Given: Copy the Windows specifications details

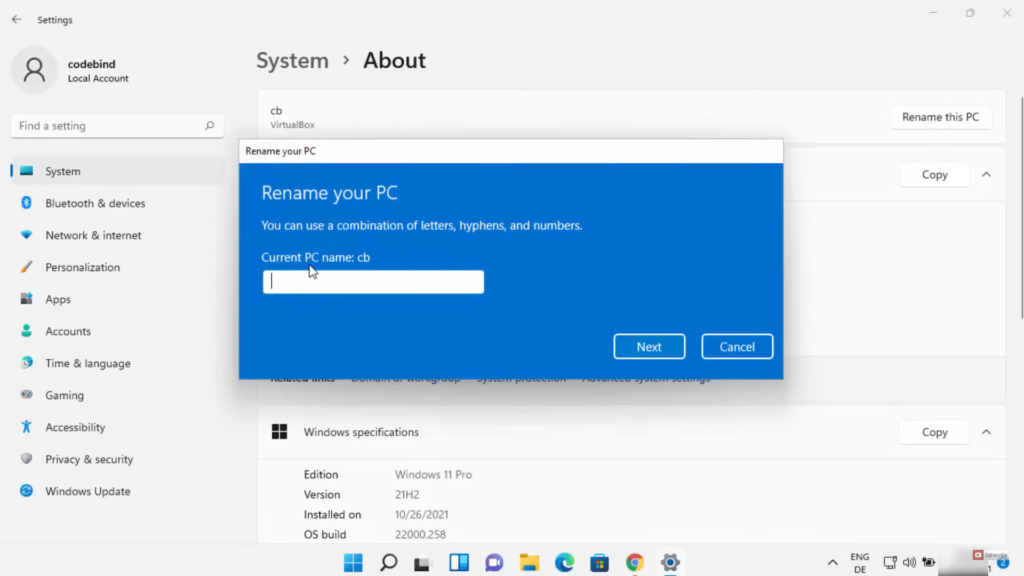Looking at the screenshot, I should (x=934, y=432).
